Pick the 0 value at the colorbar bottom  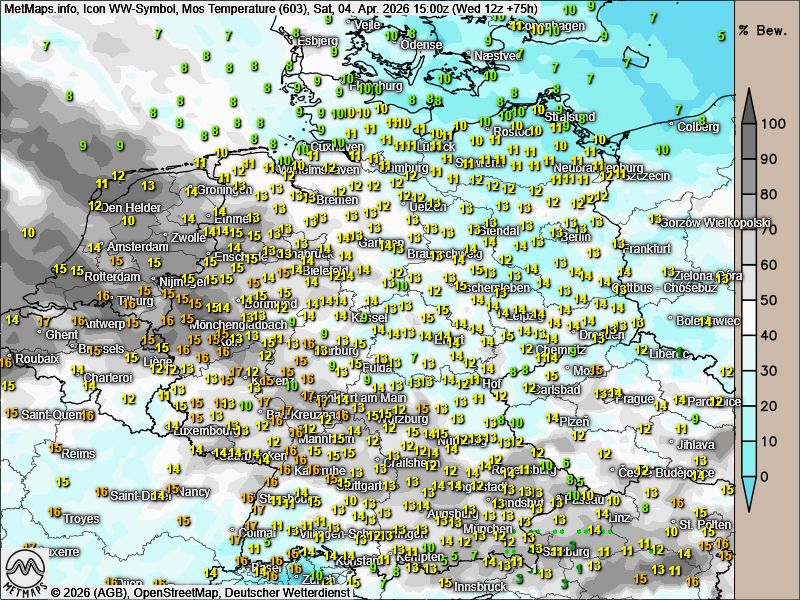pyautogui.click(x=766, y=476)
